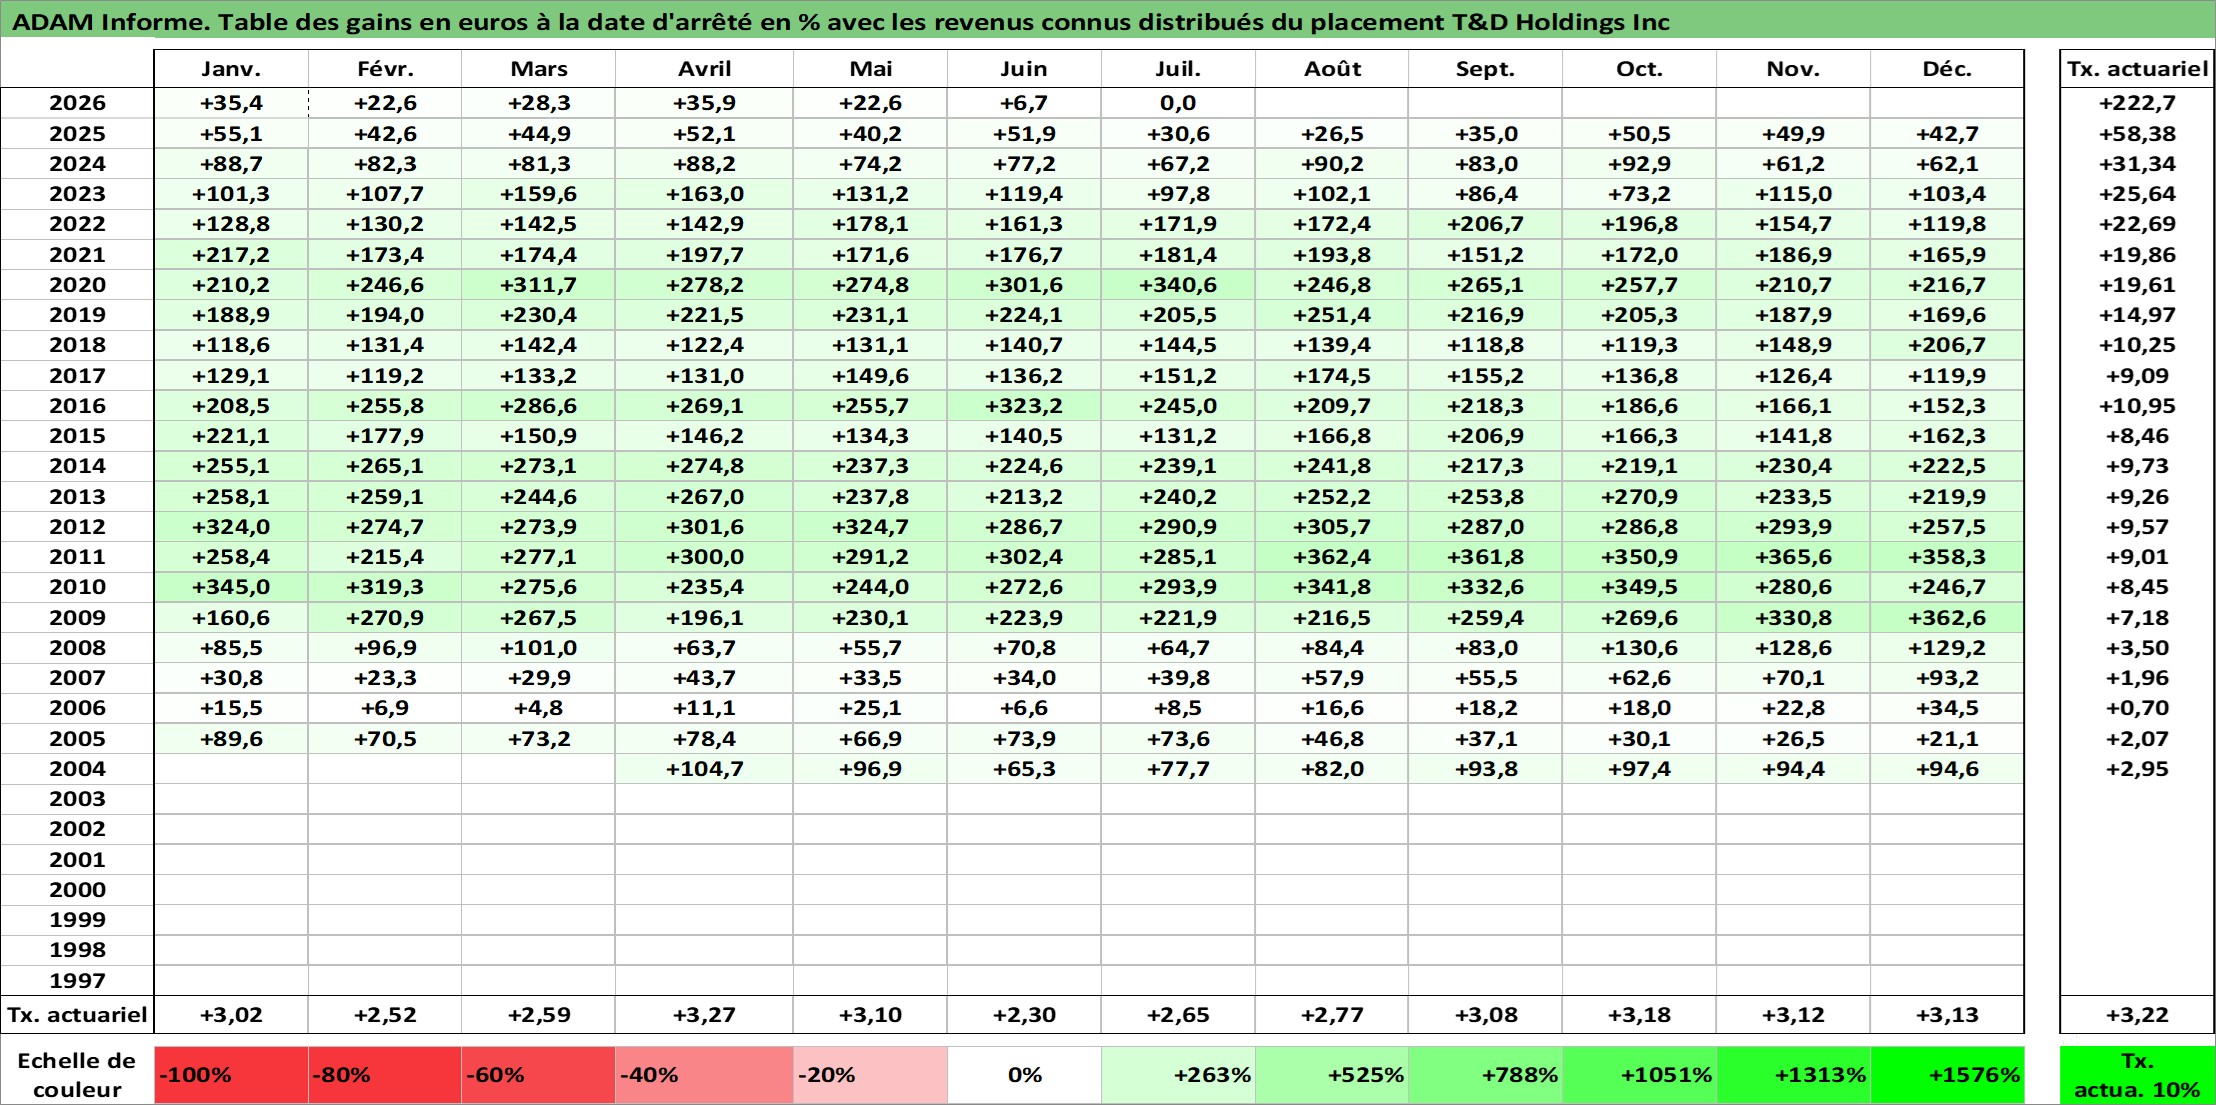Select the 2020 row label
2216x1105 pixels.
pos(77,285)
